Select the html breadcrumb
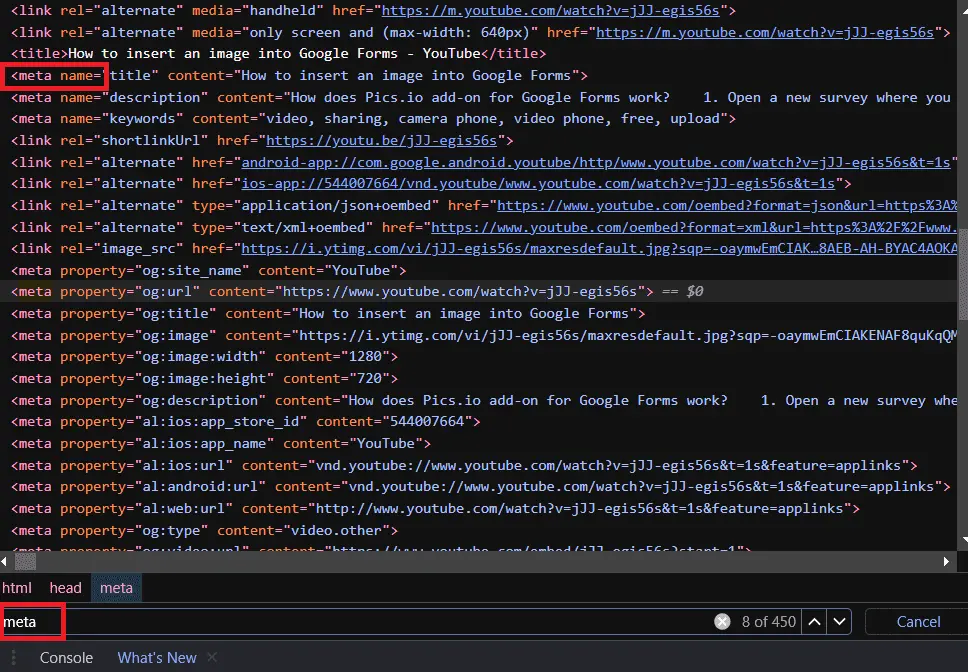 [17, 588]
